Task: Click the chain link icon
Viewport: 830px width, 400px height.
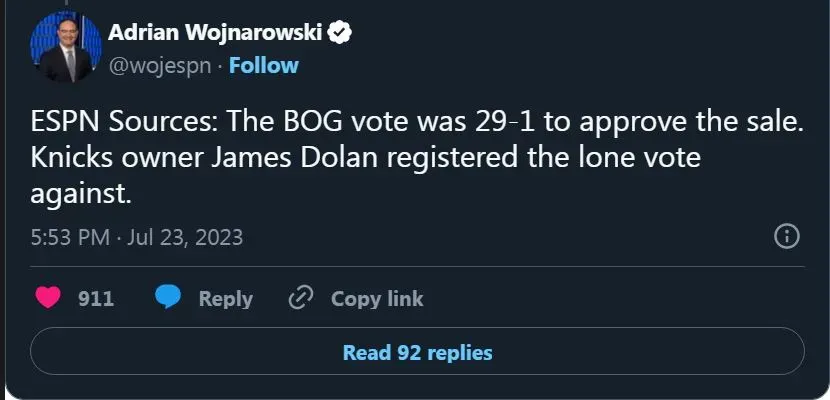Action: click(301, 298)
